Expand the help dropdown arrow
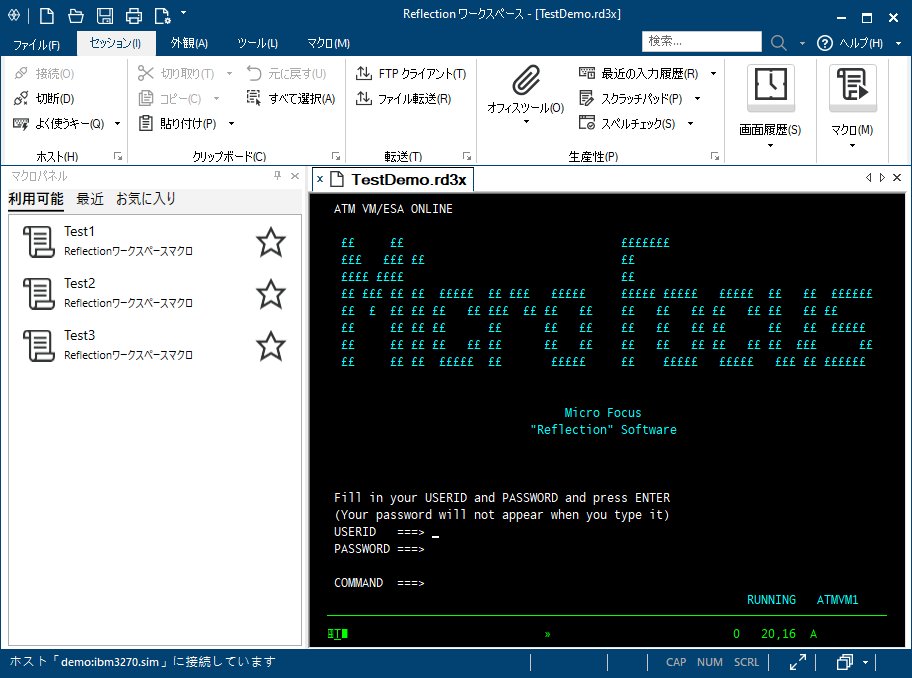 tap(898, 43)
